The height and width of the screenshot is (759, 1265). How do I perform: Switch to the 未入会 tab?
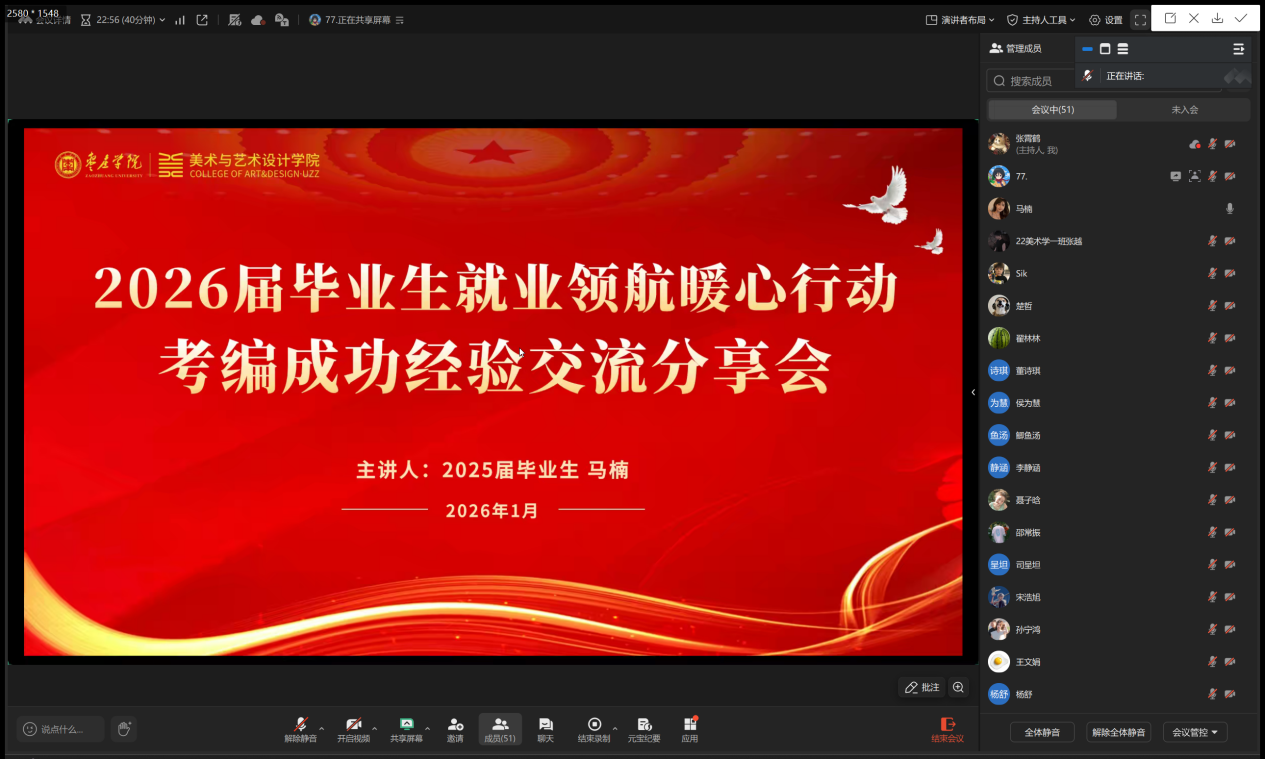[x=1184, y=110]
